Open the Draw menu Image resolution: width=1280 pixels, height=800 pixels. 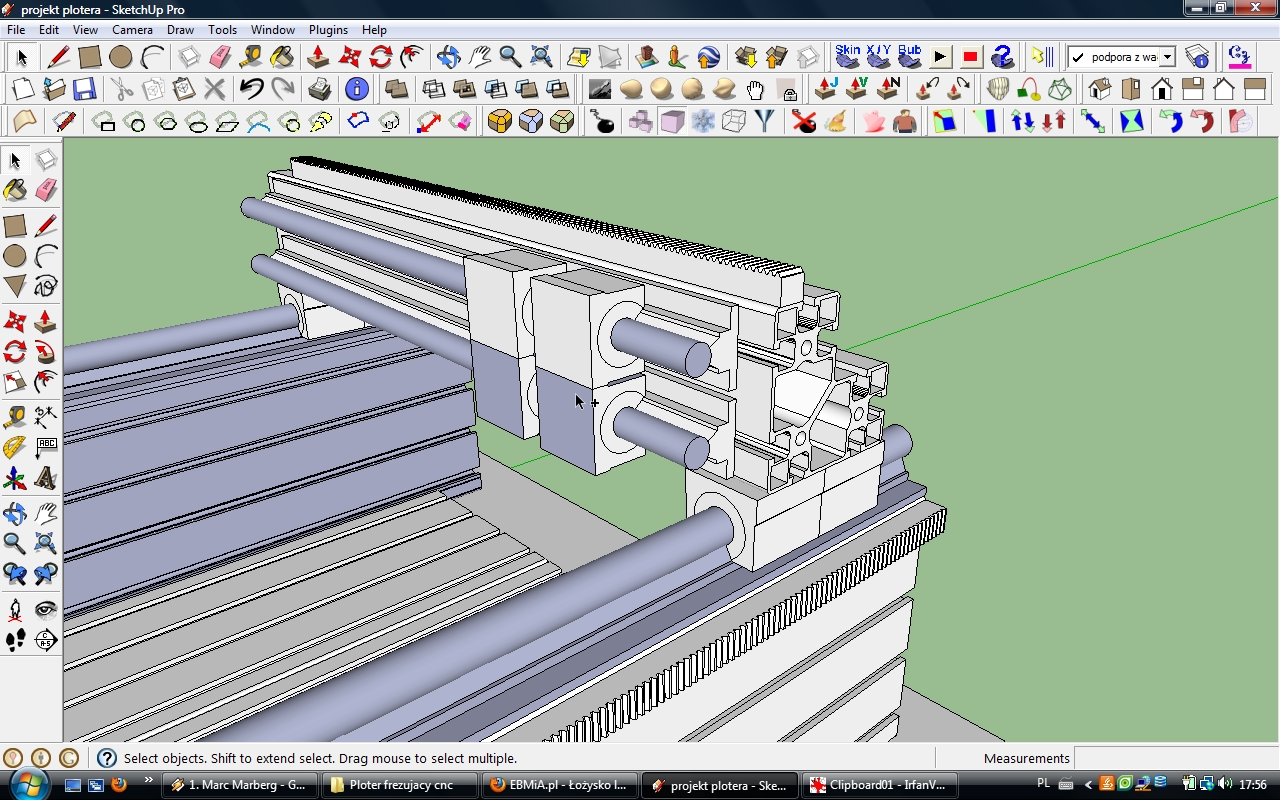pos(180,30)
